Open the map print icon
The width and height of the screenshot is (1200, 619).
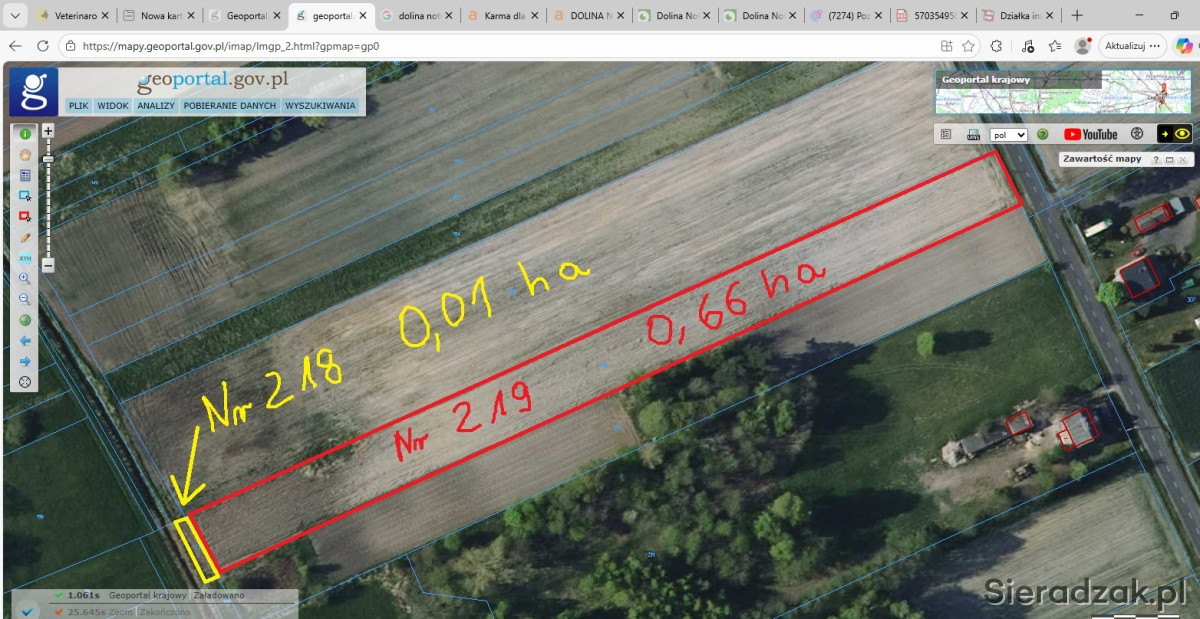[973, 134]
